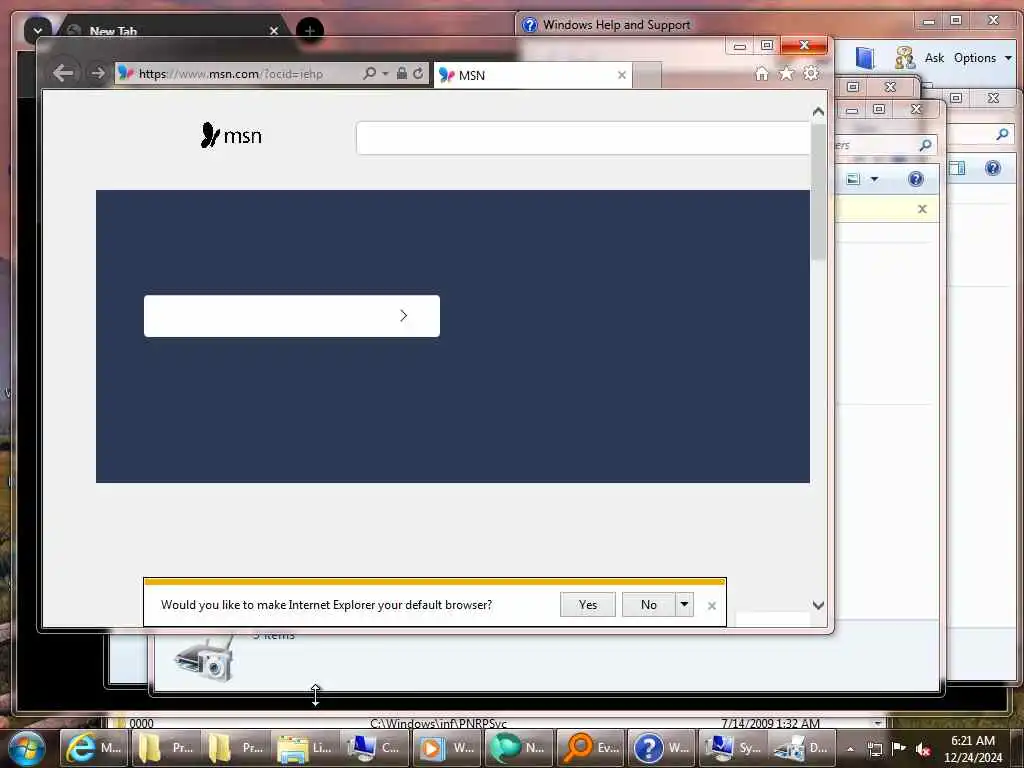Click the page scrollbar down arrow

pos(818,605)
